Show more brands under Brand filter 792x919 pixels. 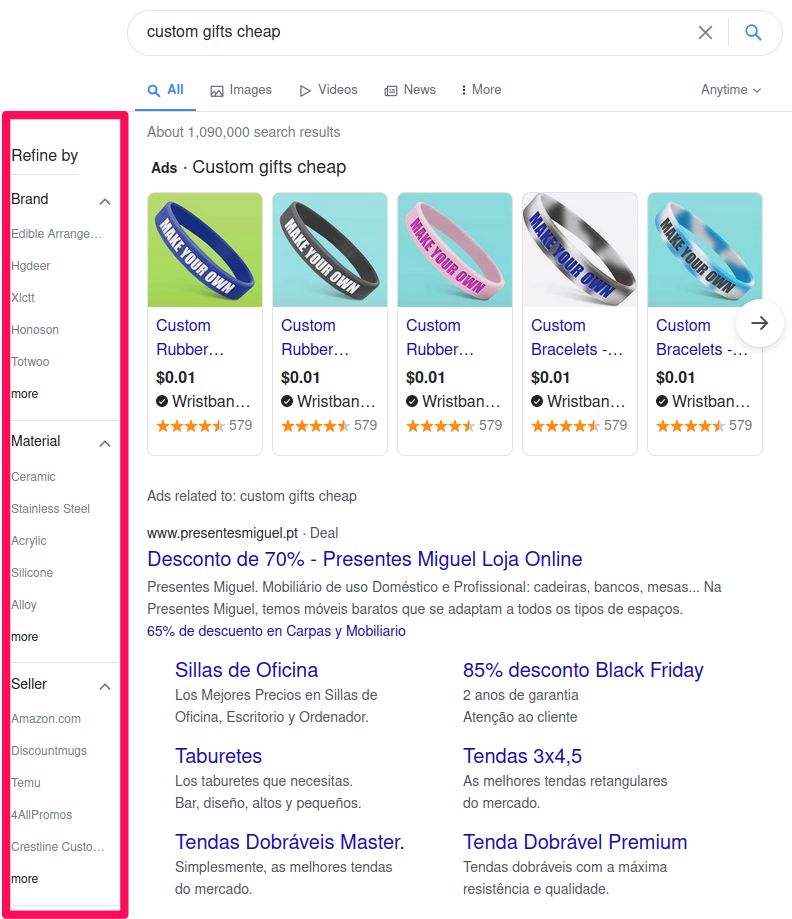(25, 394)
